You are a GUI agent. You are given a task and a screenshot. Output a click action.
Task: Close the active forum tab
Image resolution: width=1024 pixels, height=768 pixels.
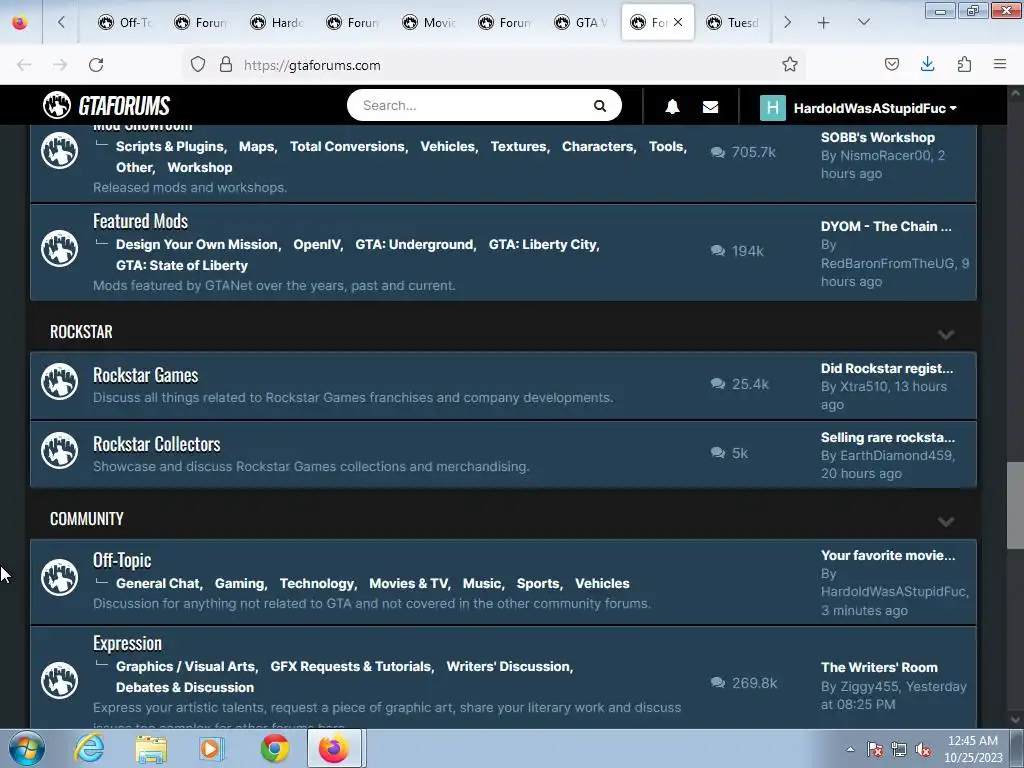pos(678,22)
